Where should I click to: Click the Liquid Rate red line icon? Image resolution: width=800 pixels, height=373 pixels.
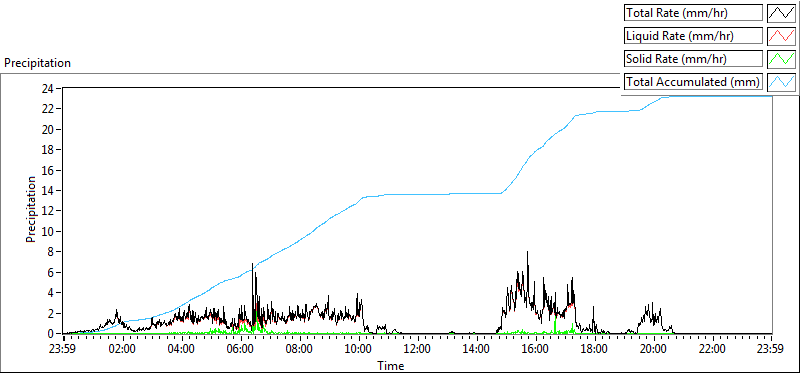click(781, 35)
